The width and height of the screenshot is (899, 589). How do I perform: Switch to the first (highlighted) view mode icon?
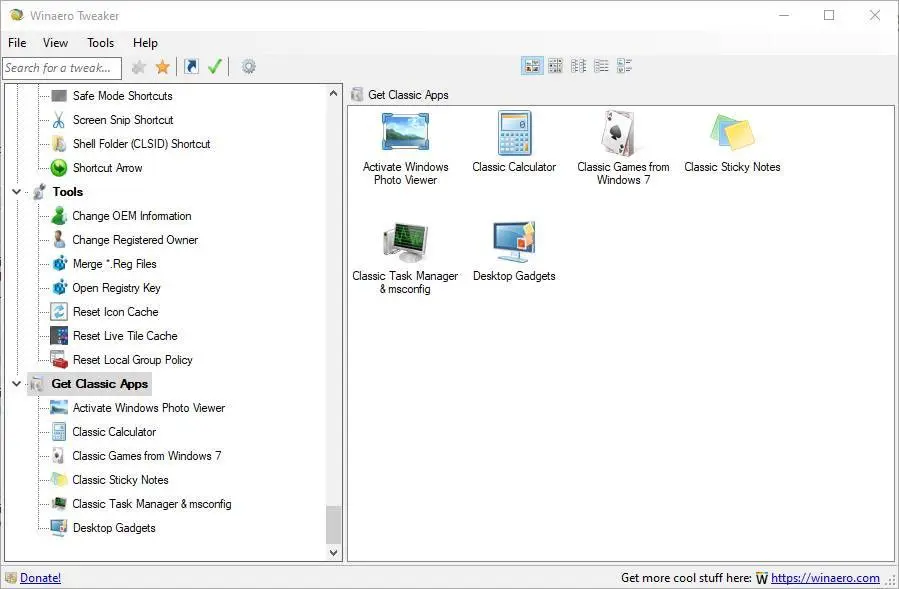532,66
